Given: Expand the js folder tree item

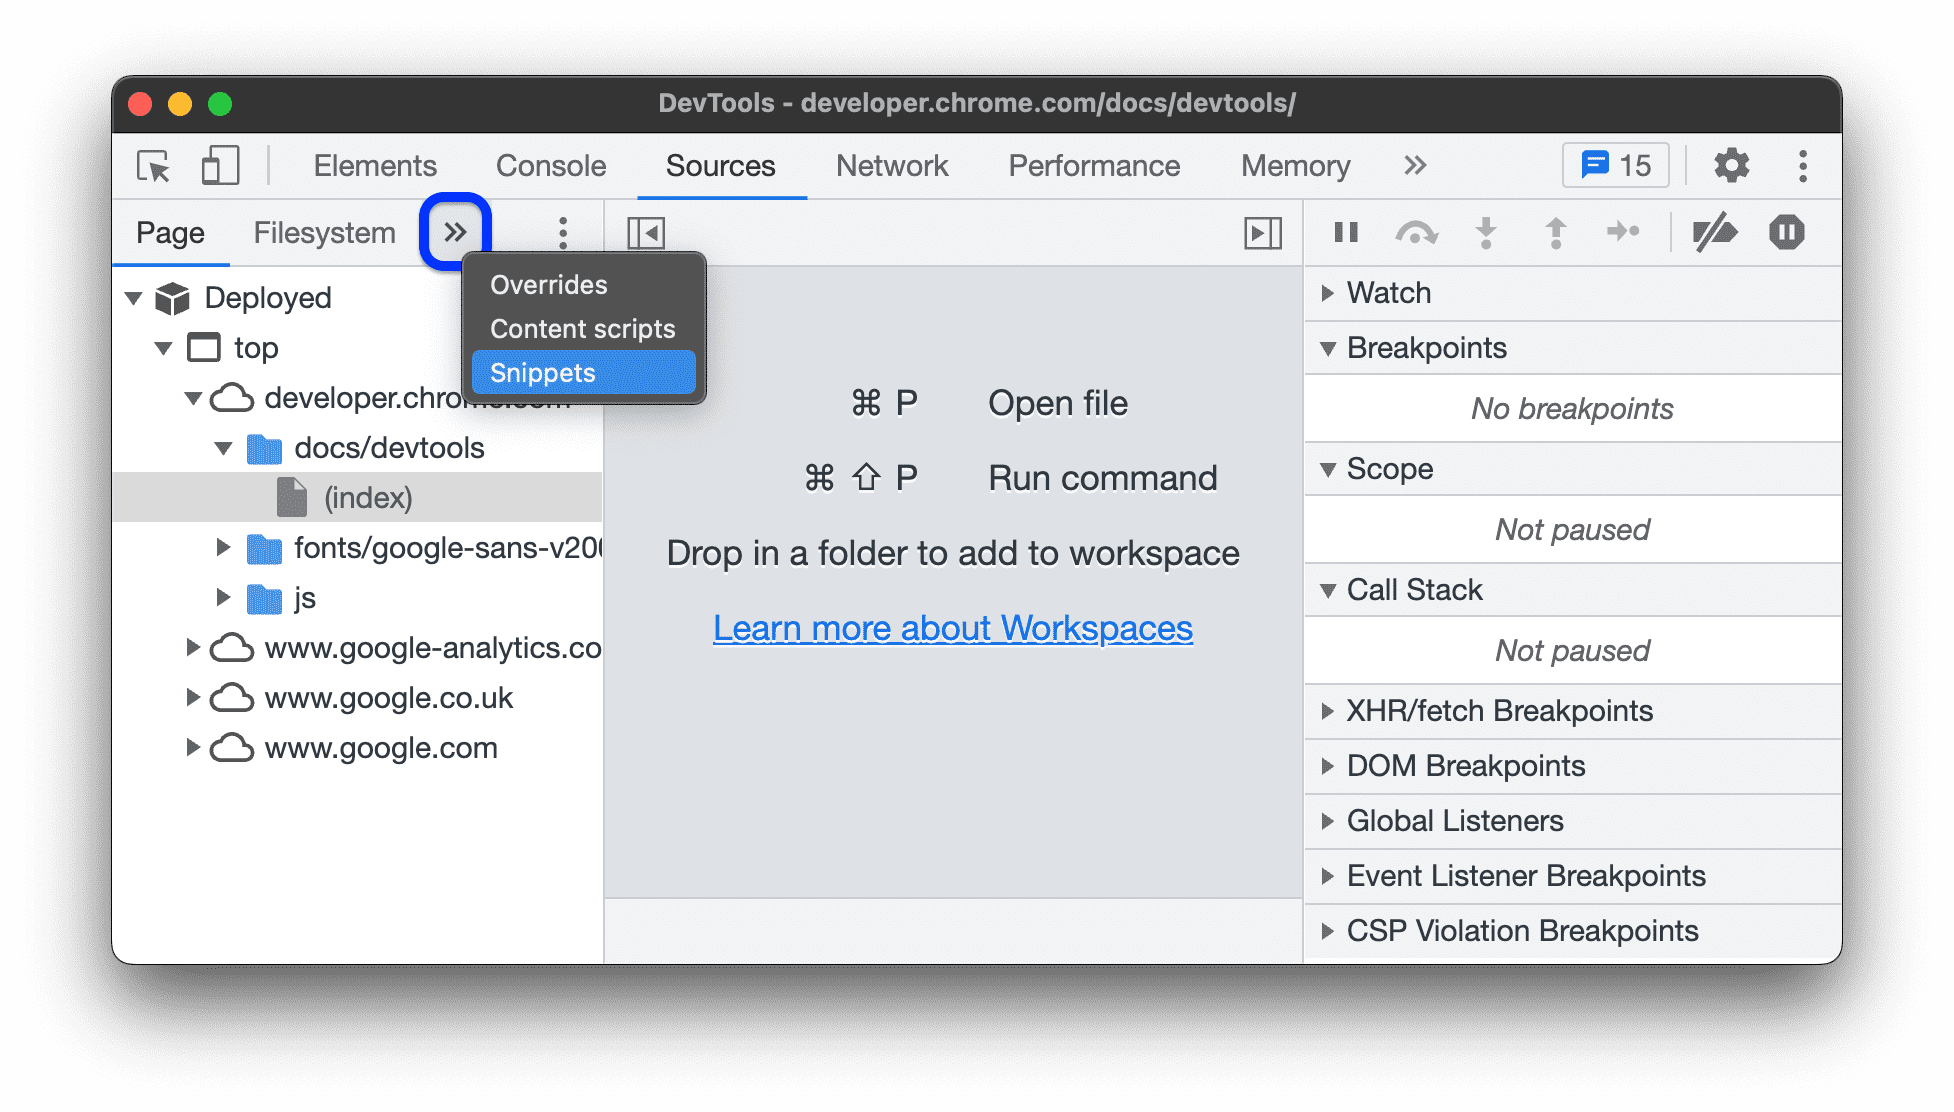Looking at the screenshot, I should pos(225,594).
